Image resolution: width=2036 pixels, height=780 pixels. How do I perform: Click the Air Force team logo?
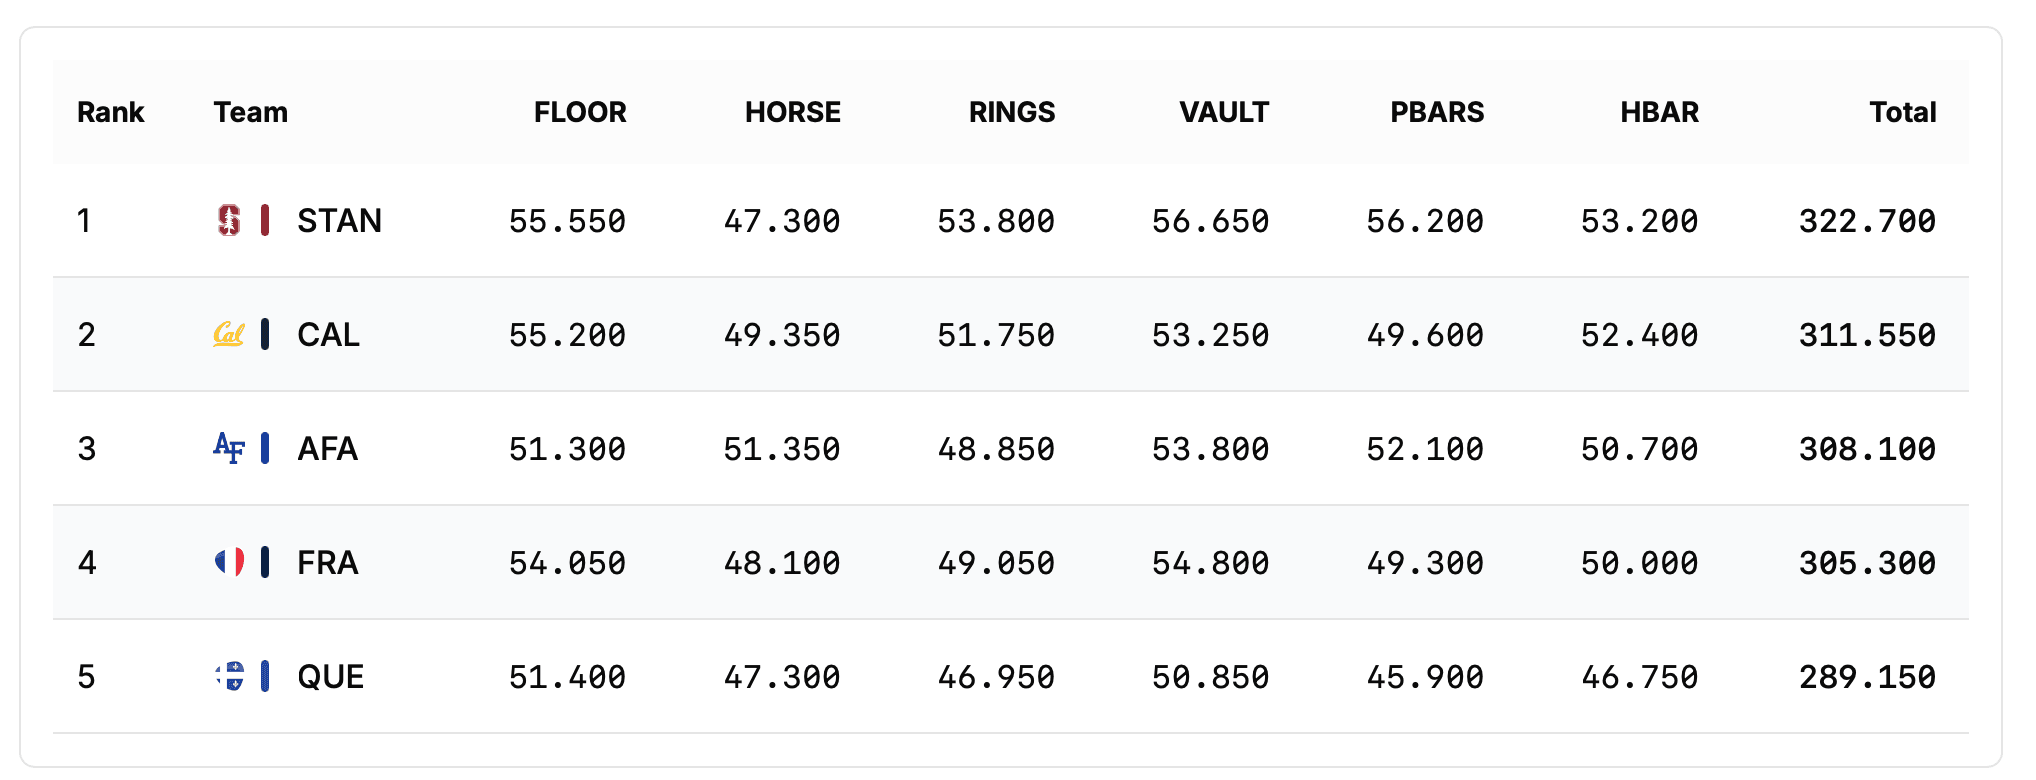coord(229,448)
